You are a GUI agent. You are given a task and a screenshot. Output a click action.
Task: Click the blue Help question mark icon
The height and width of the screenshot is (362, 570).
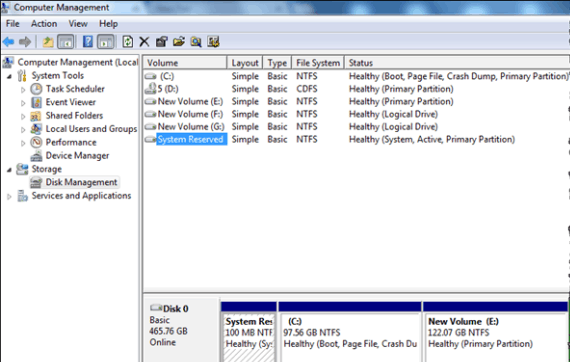point(88,42)
